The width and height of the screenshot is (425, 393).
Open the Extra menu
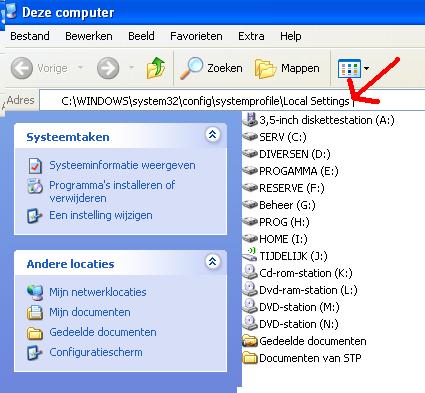251,36
